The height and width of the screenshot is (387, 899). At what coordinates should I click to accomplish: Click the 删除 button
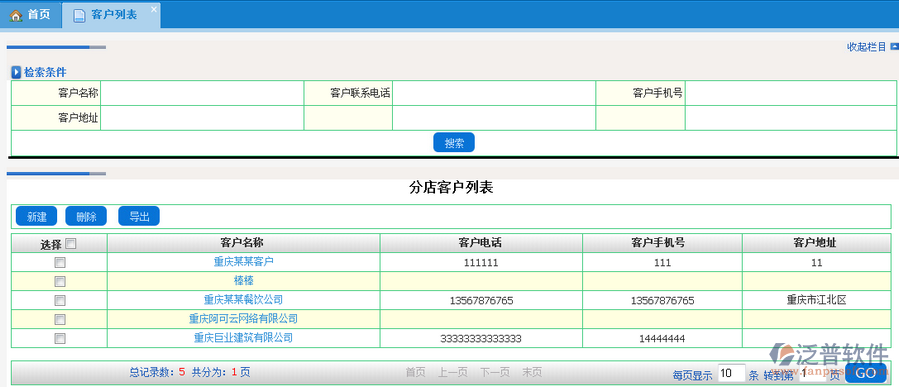[86, 216]
